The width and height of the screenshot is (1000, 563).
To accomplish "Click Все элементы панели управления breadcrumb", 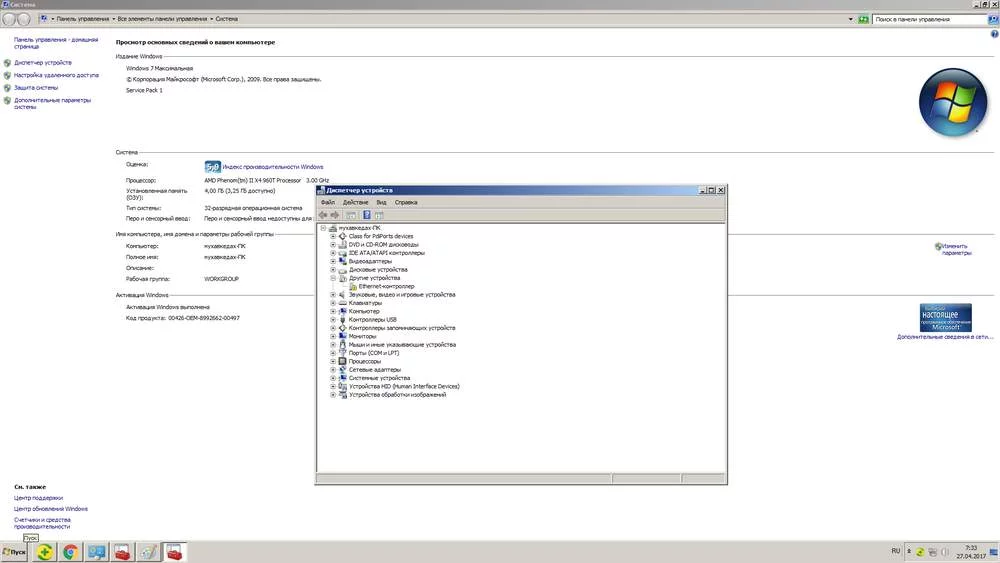I will click(x=162, y=19).
